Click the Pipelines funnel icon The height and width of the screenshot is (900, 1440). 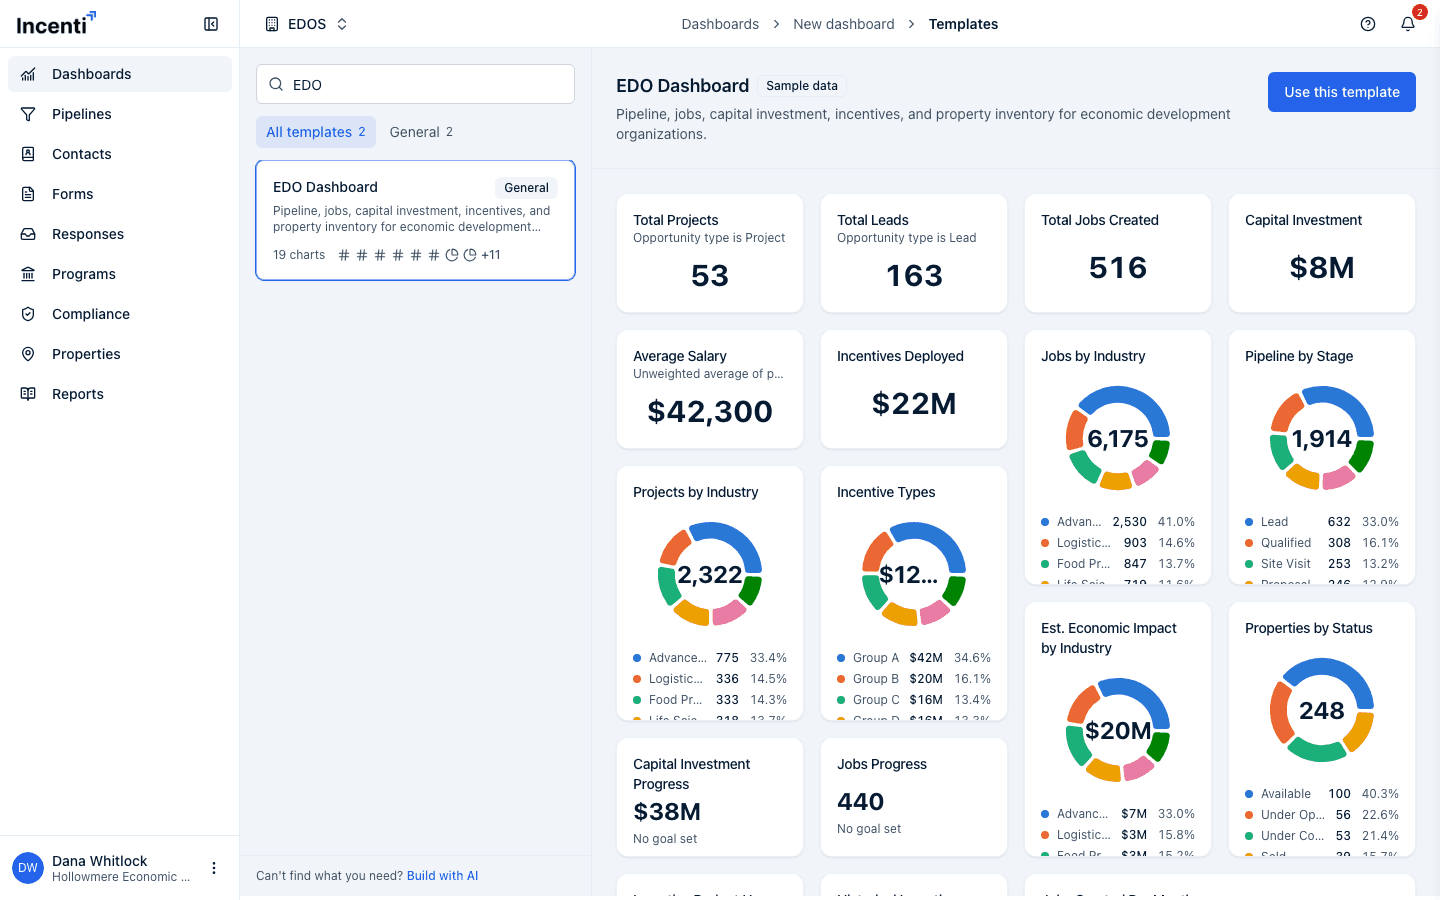pos(28,114)
